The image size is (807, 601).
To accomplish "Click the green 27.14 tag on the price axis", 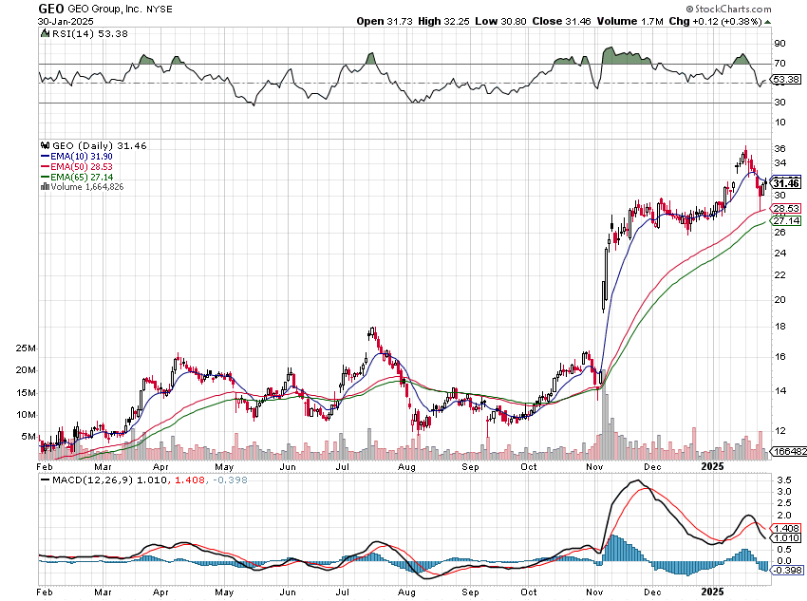I will [787, 221].
